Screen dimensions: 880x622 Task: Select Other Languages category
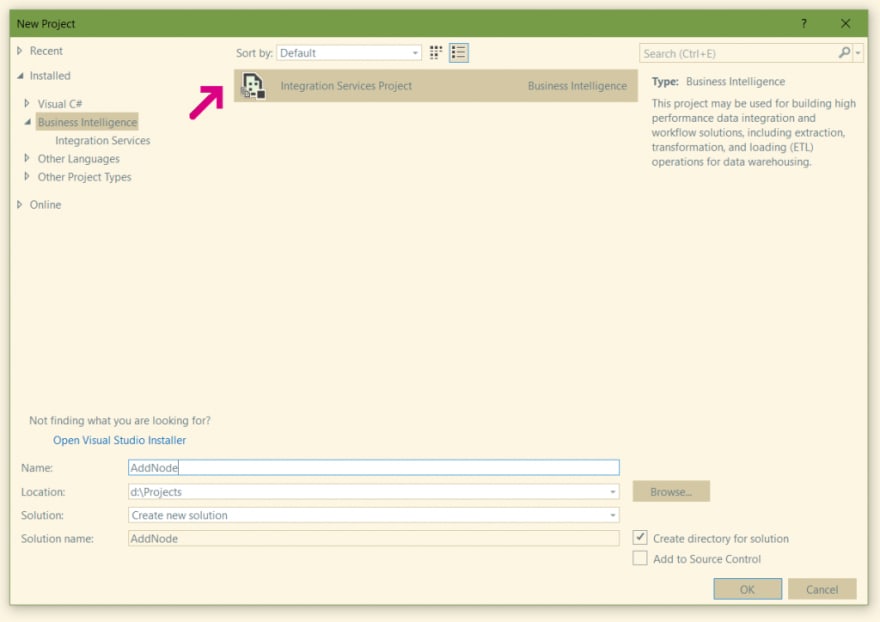(x=79, y=159)
